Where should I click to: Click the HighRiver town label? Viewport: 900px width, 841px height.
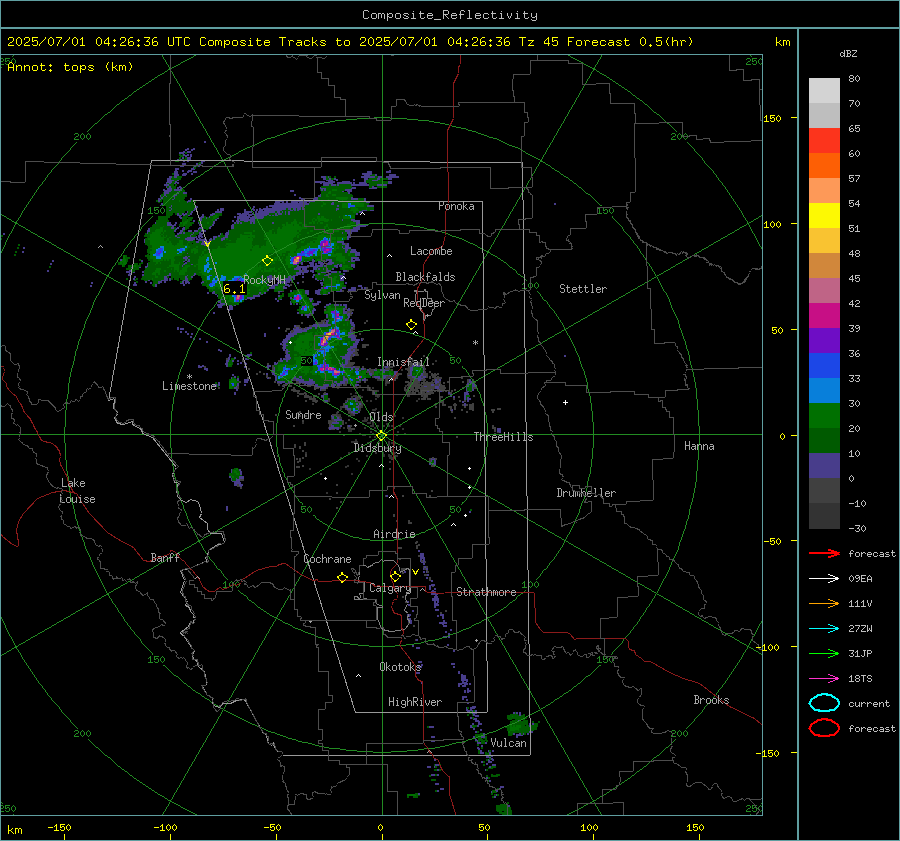tap(414, 702)
